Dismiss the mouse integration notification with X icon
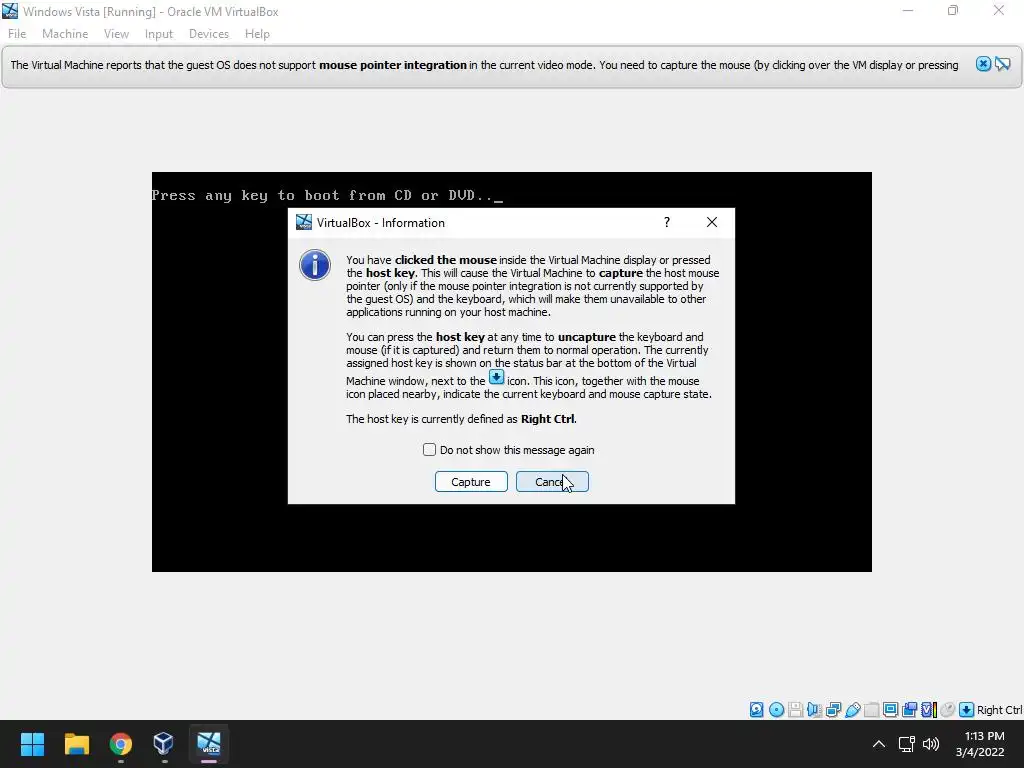The width and height of the screenshot is (1024, 768). coord(983,64)
